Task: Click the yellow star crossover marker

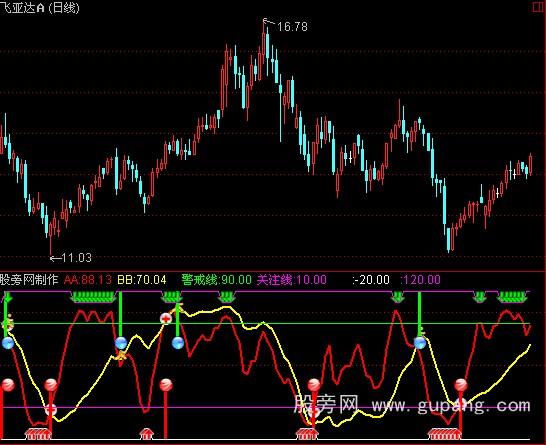Action: click(120, 355)
